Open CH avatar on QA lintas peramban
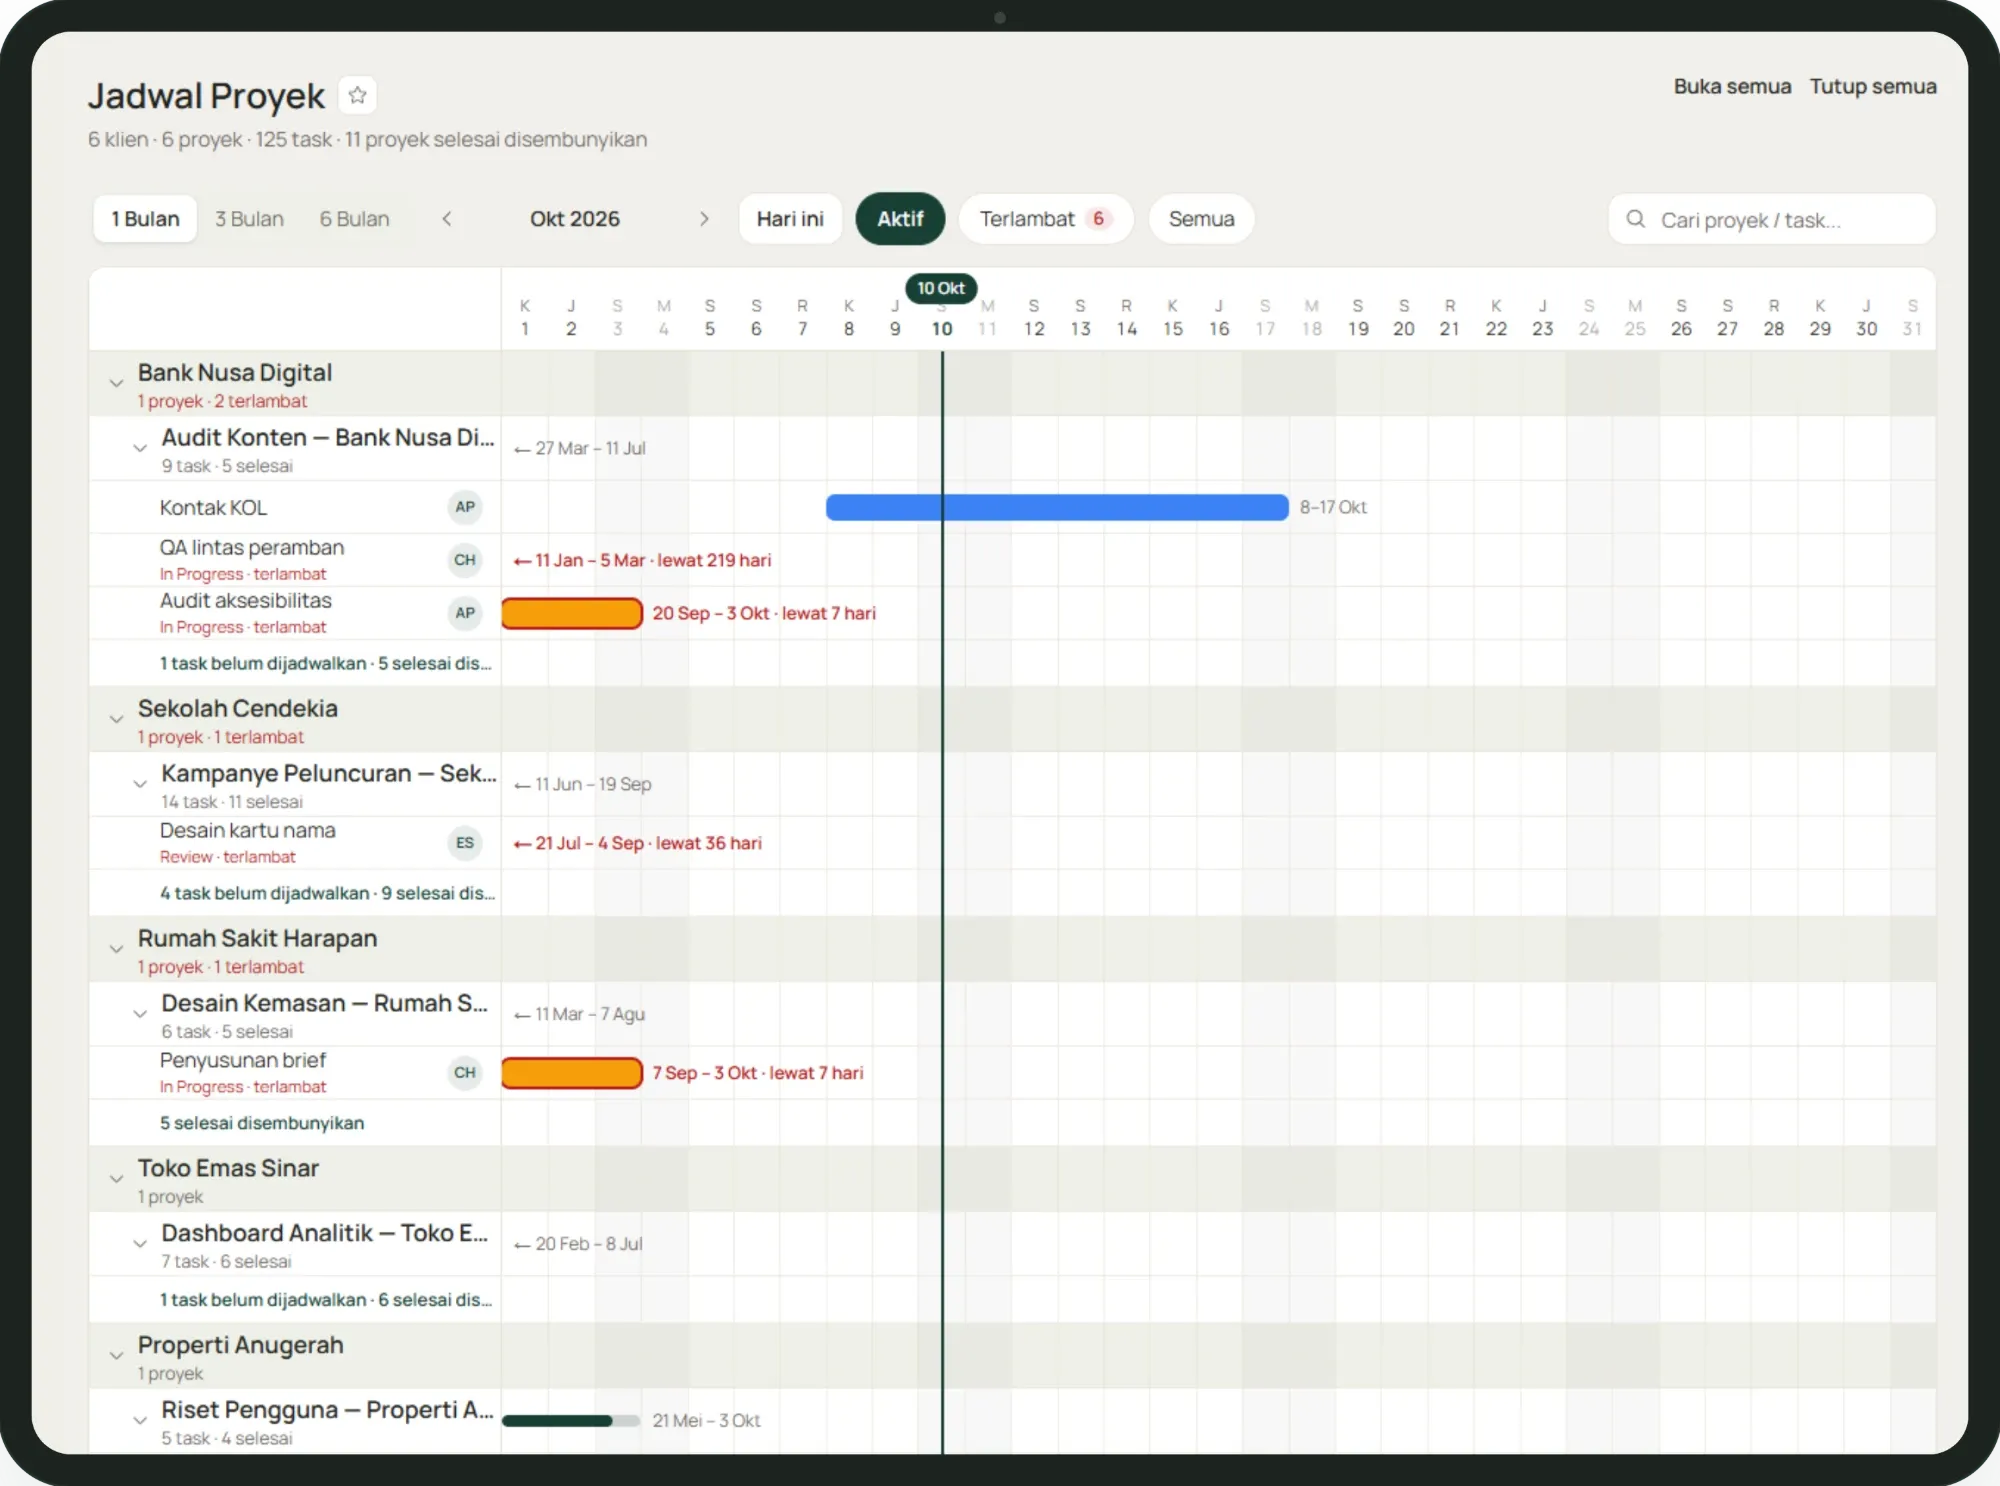The width and height of the screenshot is (2000, 1486). (465, 560)
